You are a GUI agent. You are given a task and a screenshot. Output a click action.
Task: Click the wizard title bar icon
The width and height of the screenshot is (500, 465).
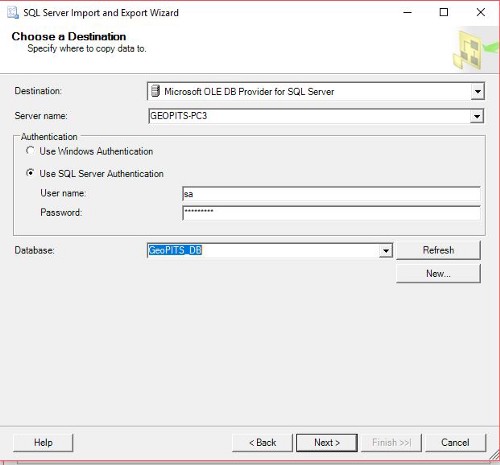pyautogui.click(x=13, y=13)
